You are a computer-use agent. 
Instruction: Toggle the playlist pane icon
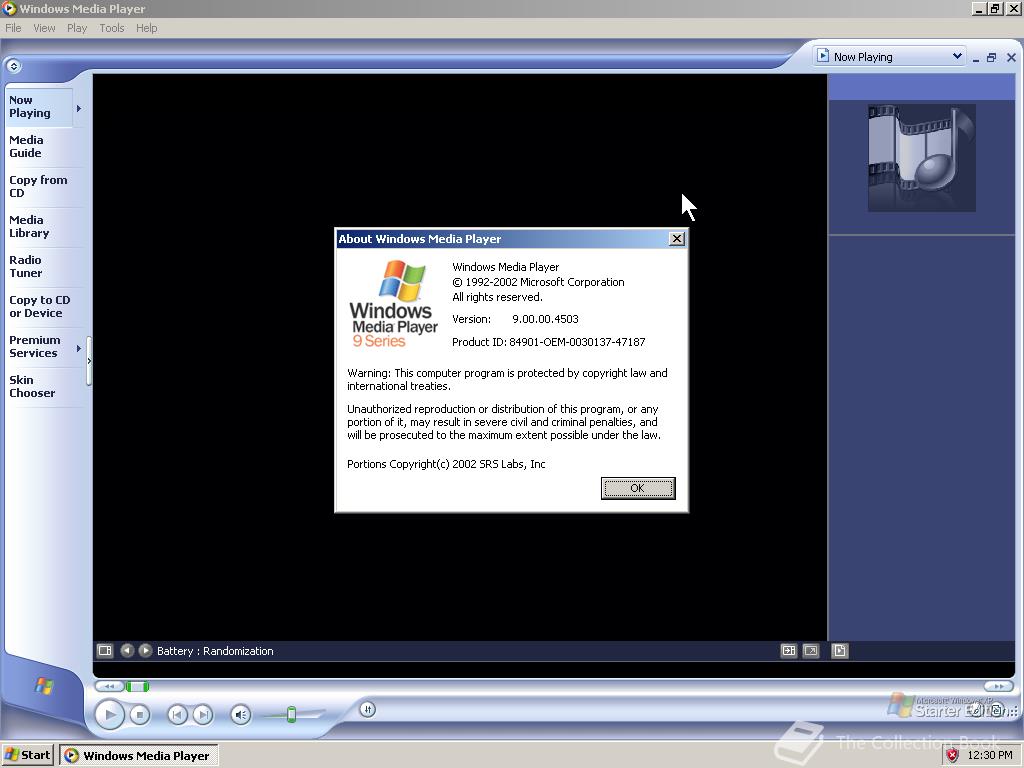click(840, 650)
